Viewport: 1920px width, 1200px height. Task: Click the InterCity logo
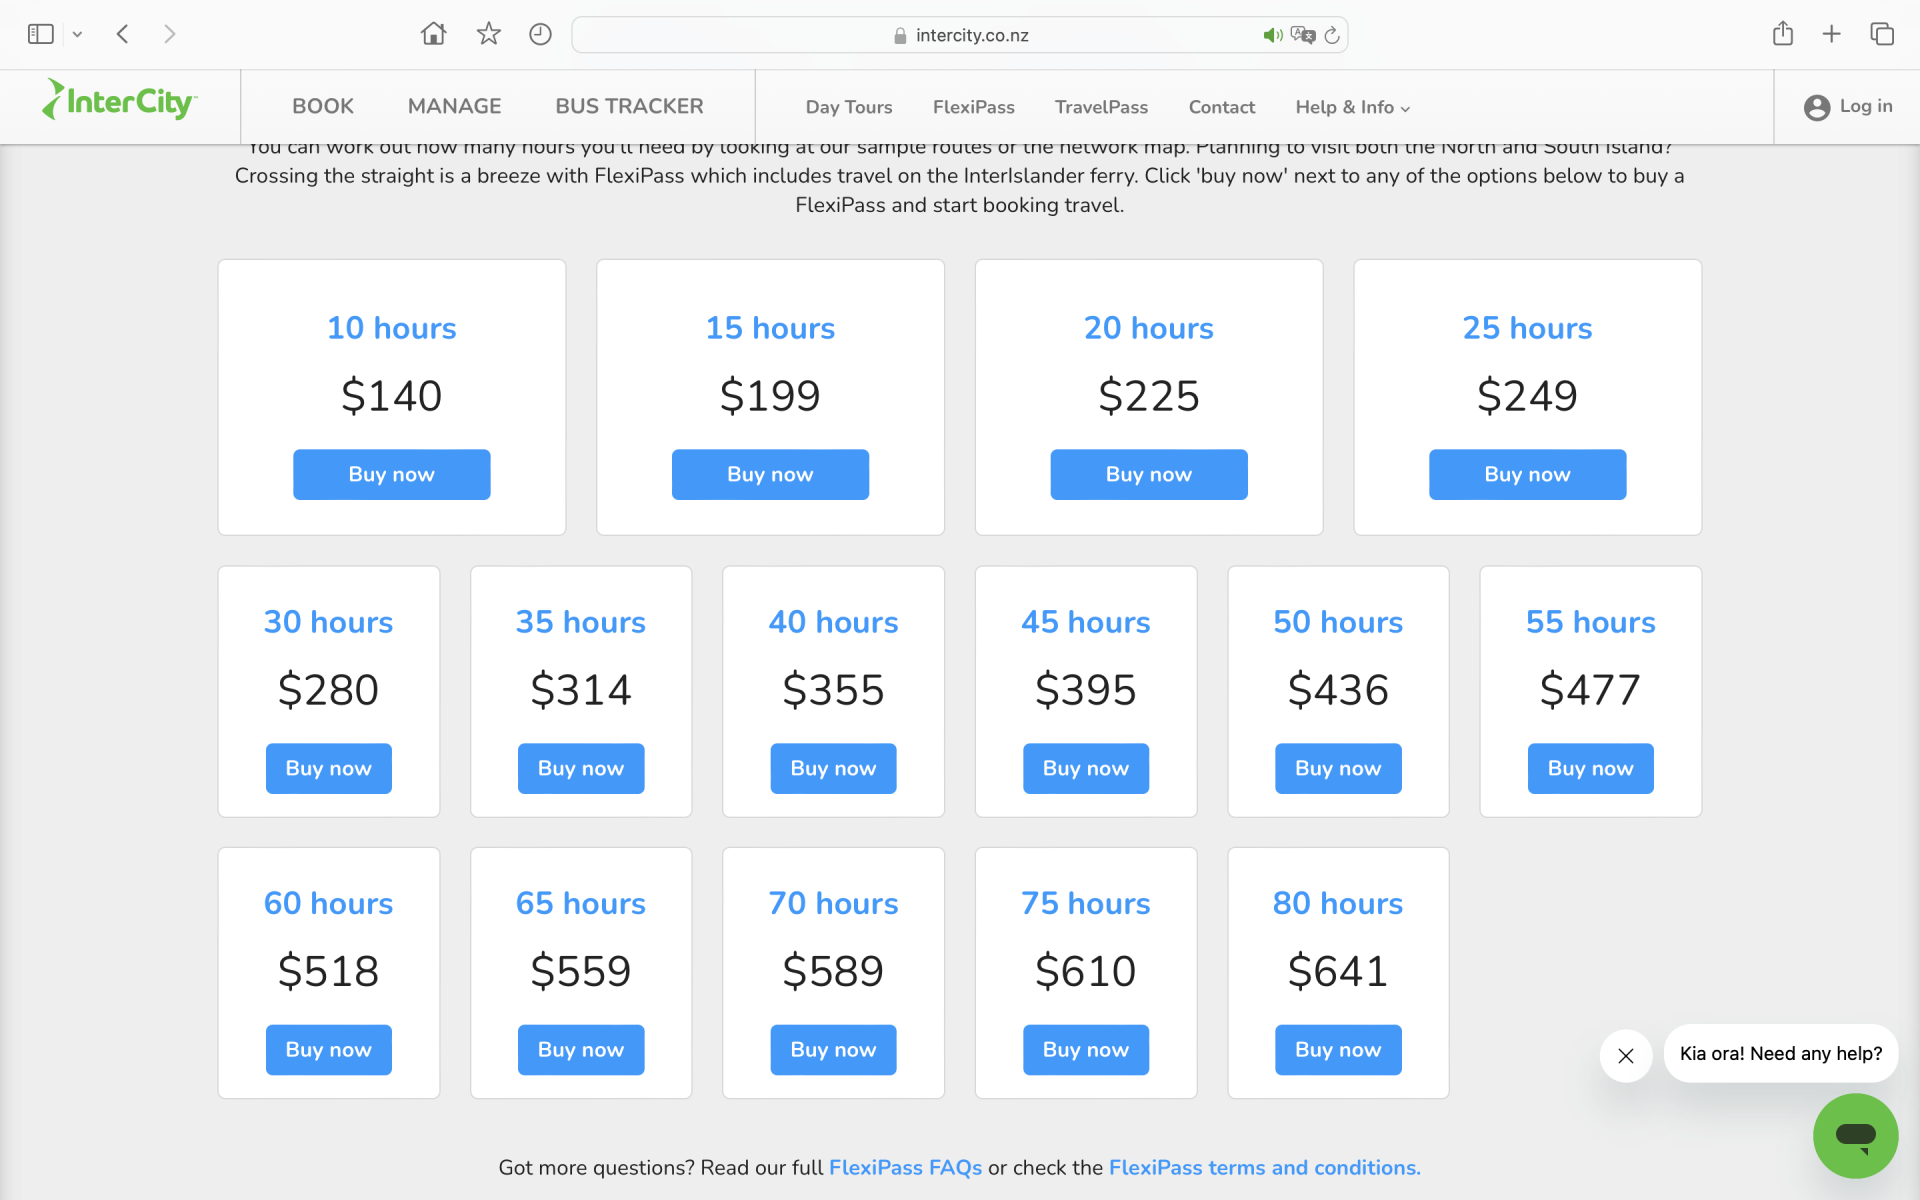[120, 100]
